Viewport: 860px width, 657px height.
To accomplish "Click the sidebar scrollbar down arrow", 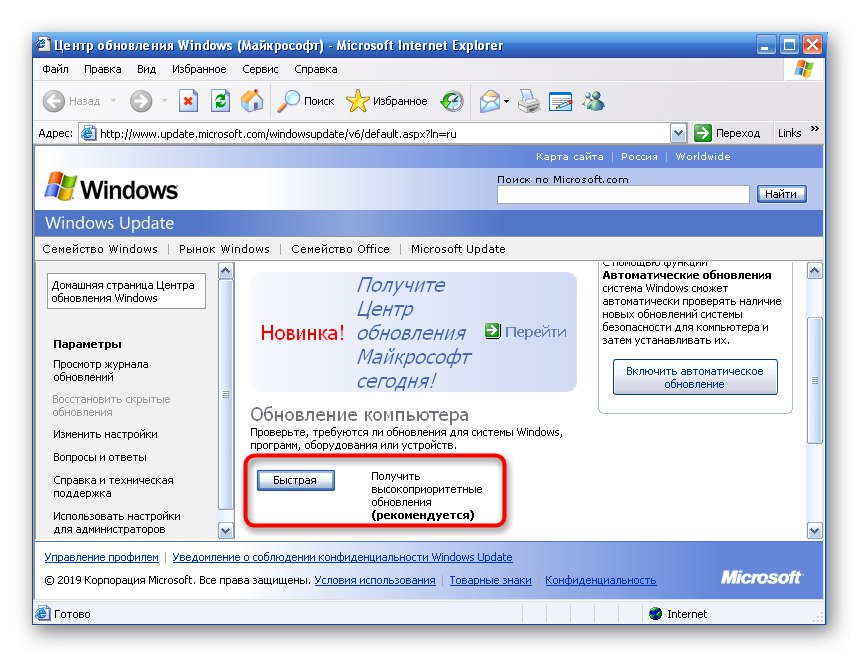I will tap(226, 530).
